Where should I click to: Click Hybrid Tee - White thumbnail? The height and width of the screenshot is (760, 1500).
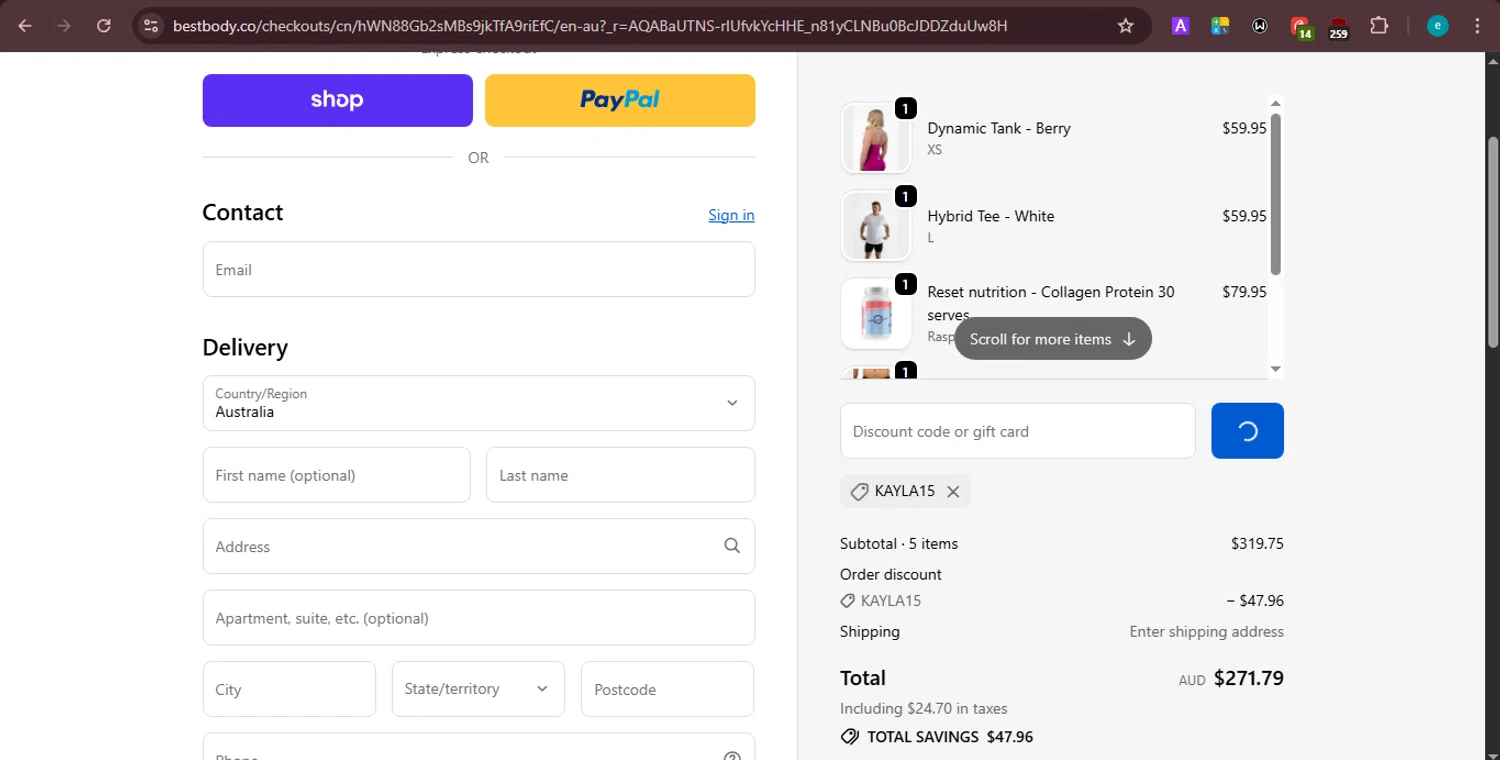(x=876, y=226)
